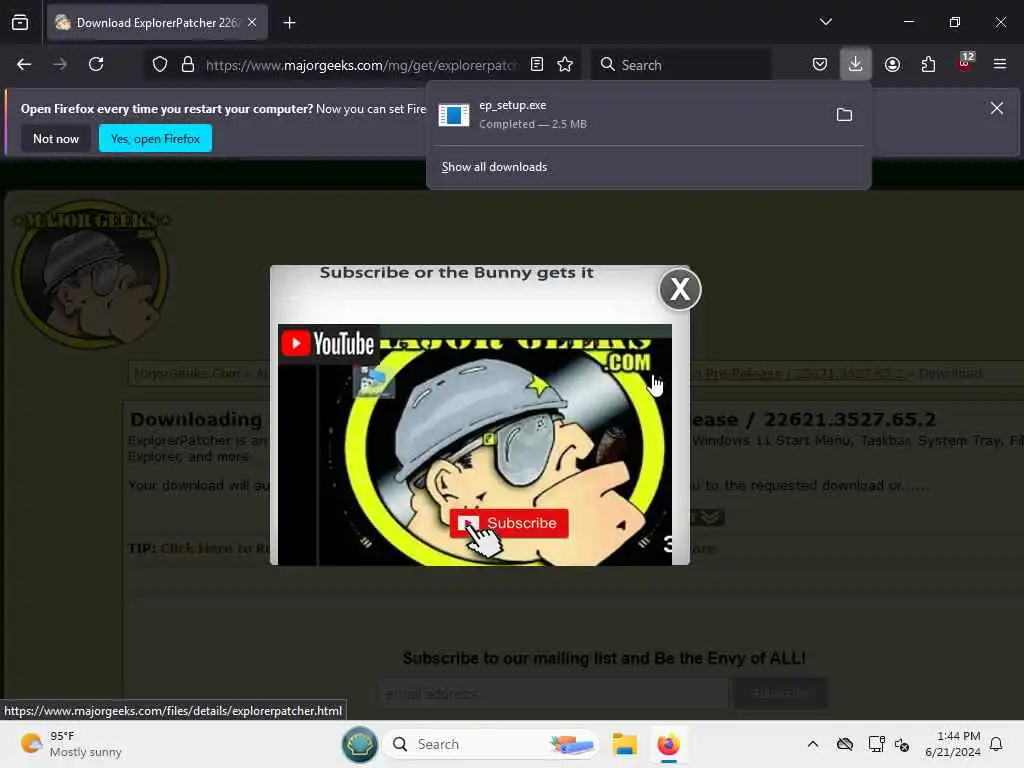Open the notifications bell icon
This screenshot has height=768, width=1024.
point(996,744)
